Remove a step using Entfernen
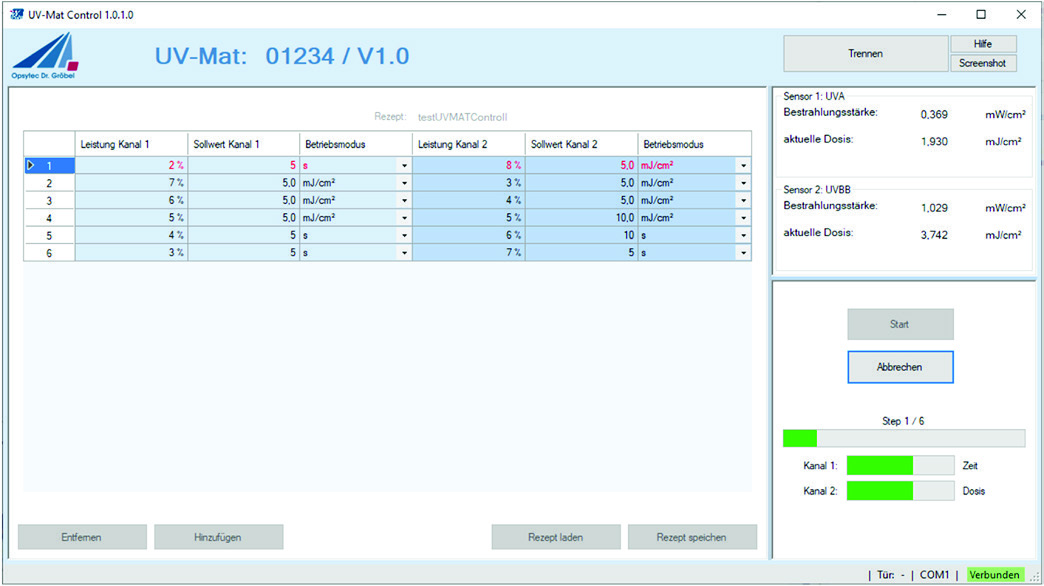 (x=82, y=537)
